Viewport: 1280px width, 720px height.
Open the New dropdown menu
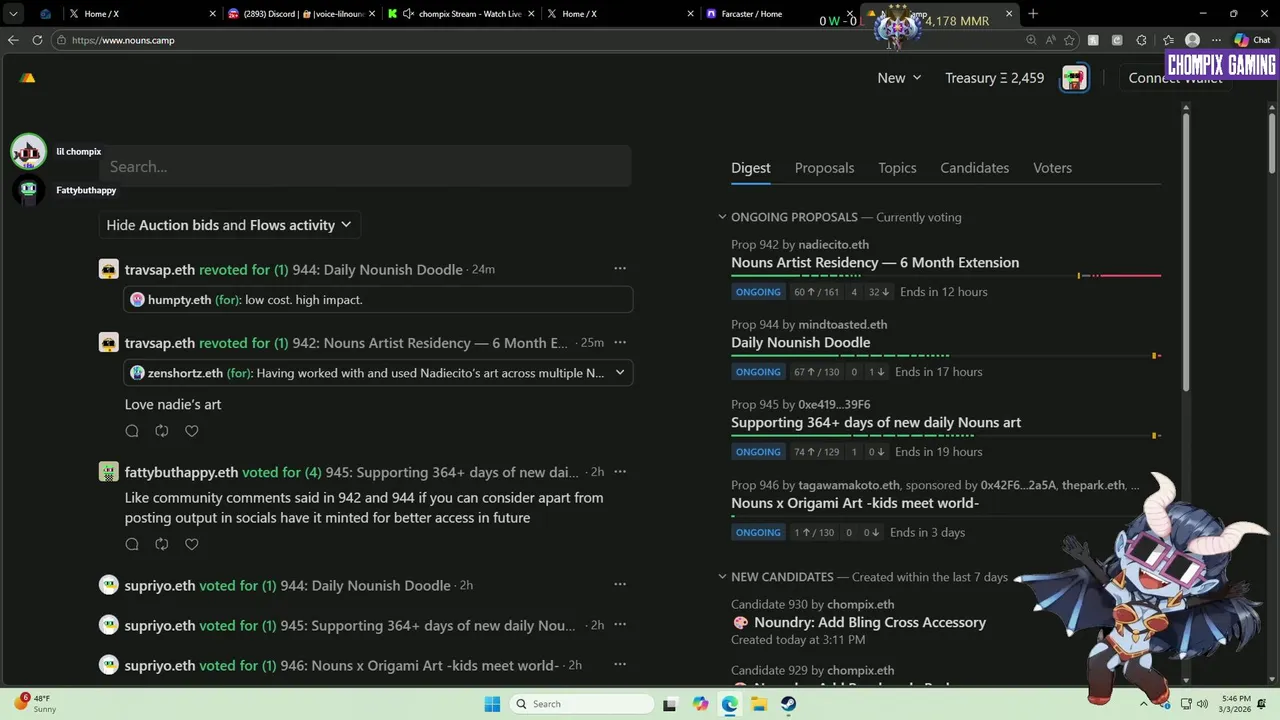pyautogui.click(x=899, y=78)
